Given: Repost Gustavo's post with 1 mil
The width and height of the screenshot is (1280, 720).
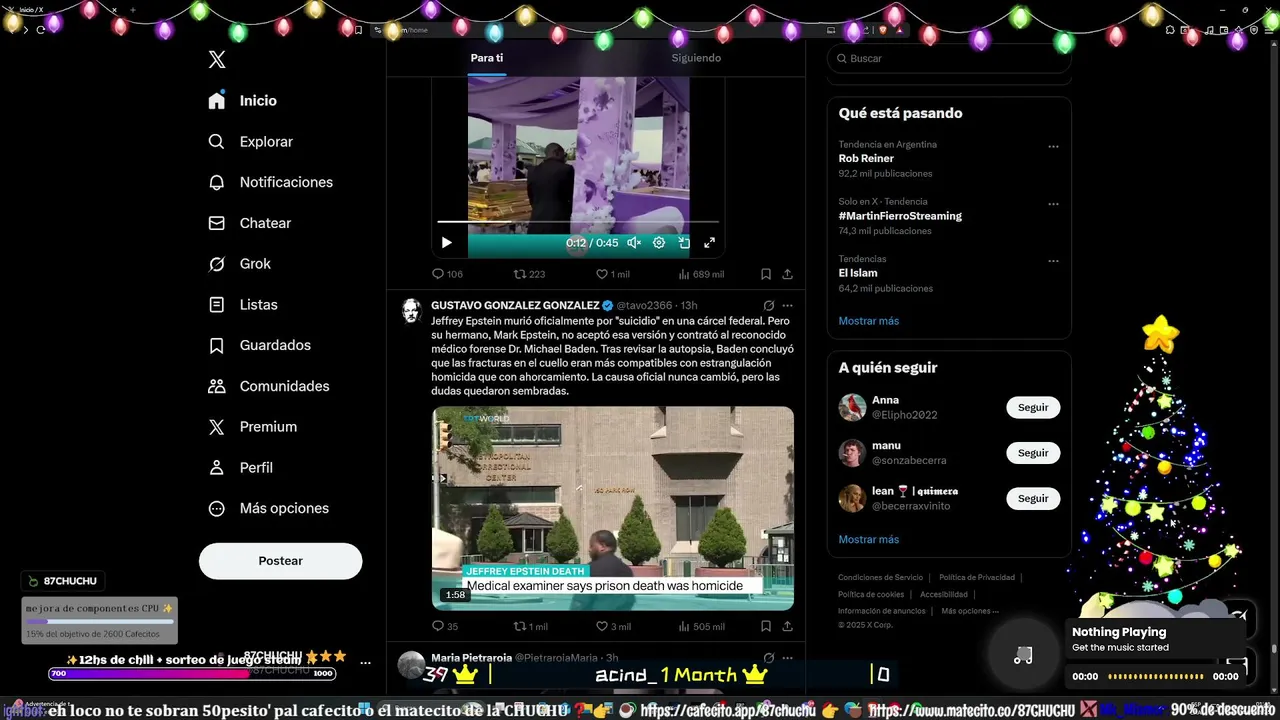Looking at the screenshot, I should 530,627.
